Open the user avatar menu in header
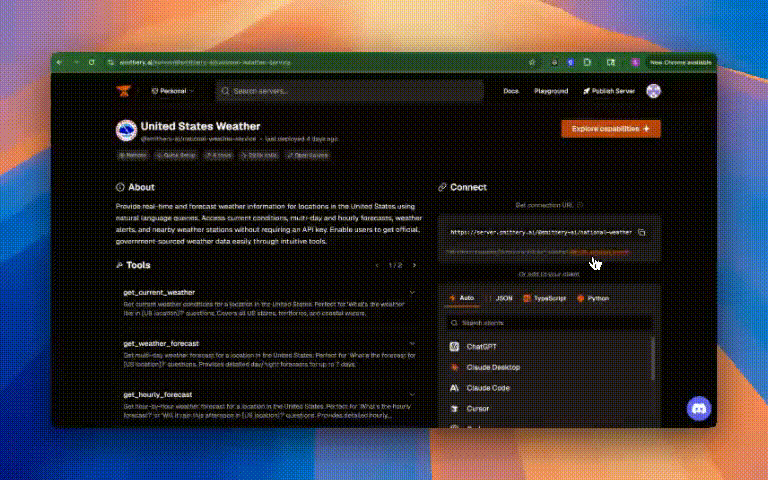 (653, 91)
